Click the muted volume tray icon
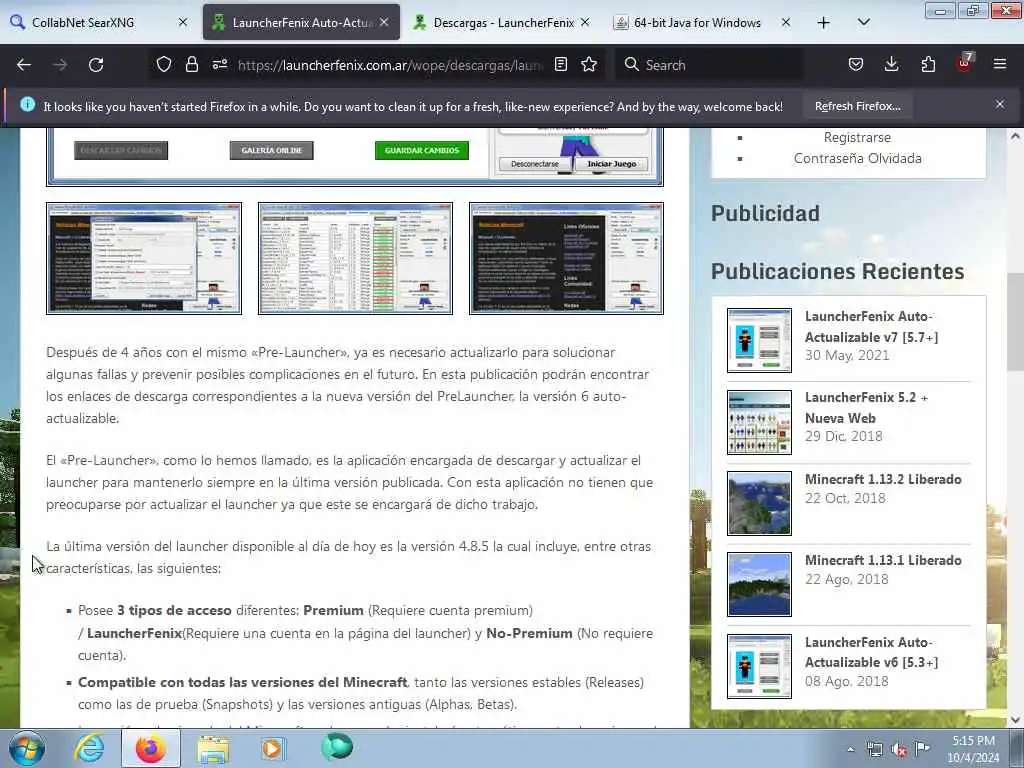This screenshot has width=1024, height=768. tap(899, 750)
